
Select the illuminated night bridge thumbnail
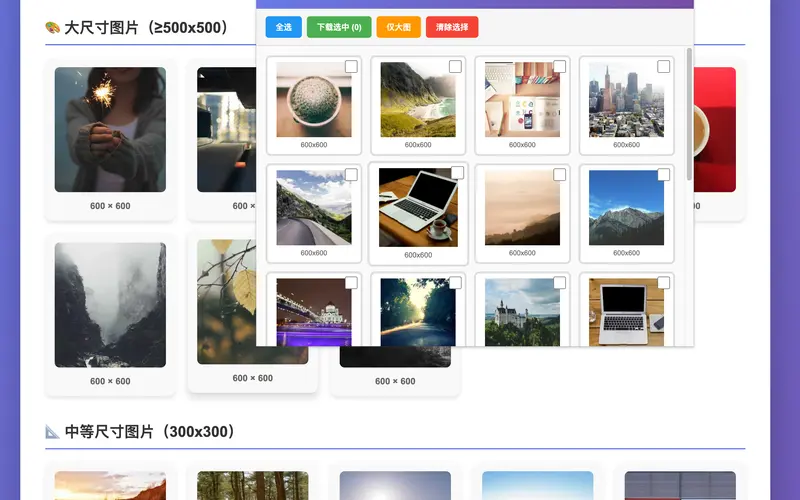[314, 312]
